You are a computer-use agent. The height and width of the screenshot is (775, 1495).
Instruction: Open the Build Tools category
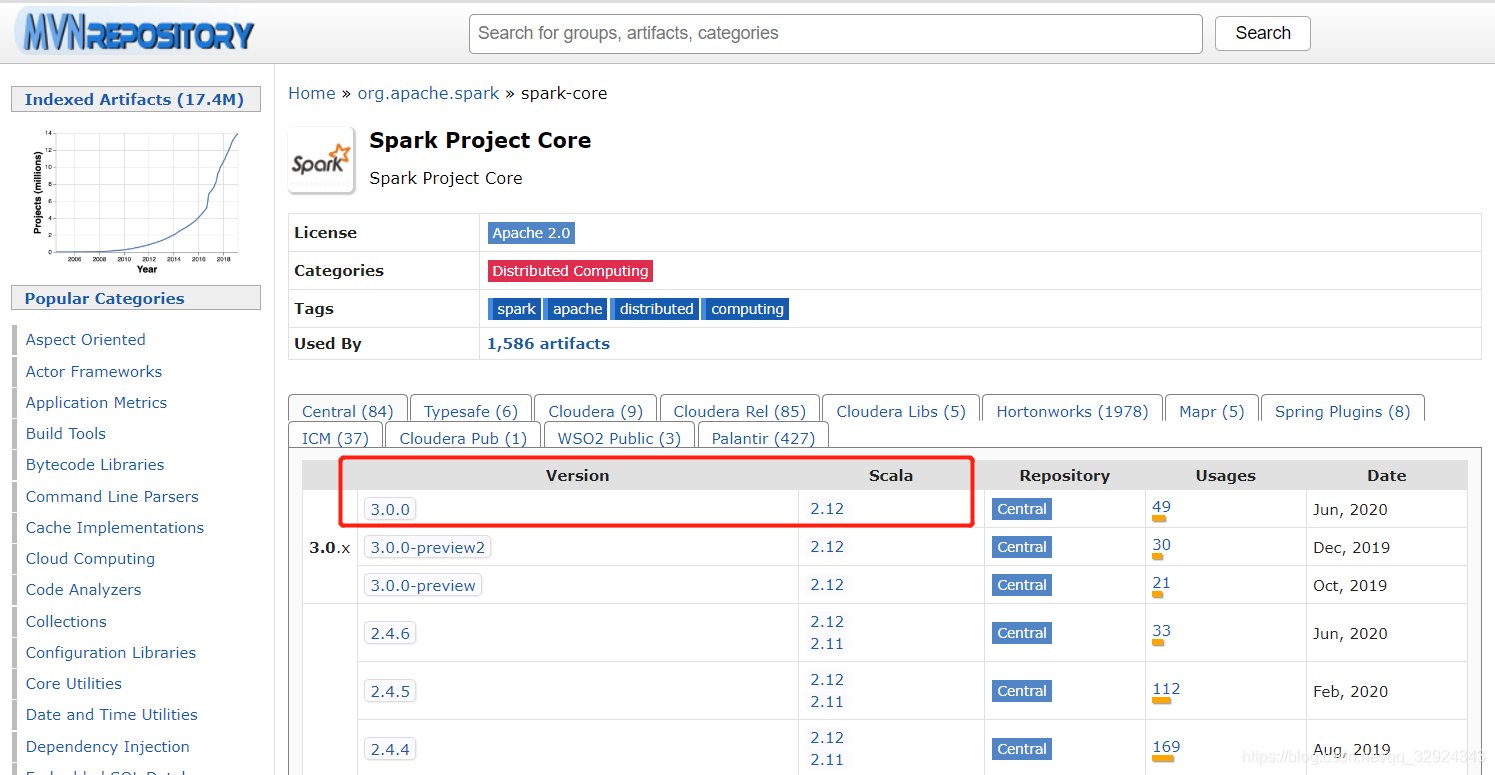click(x=66, y=433)
